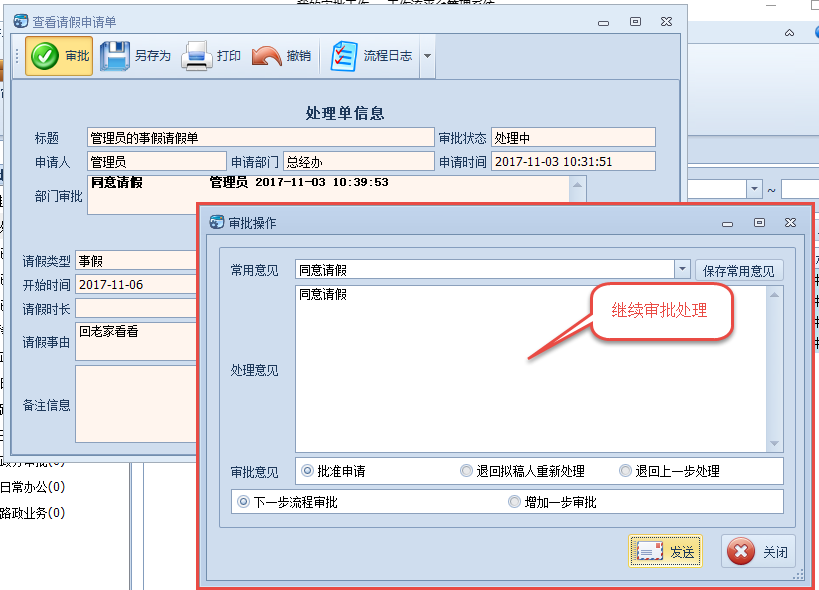This screenshot has width=819, height=590.
Task: Click the 审批 approve toolbar button
Action: (59, 56)
